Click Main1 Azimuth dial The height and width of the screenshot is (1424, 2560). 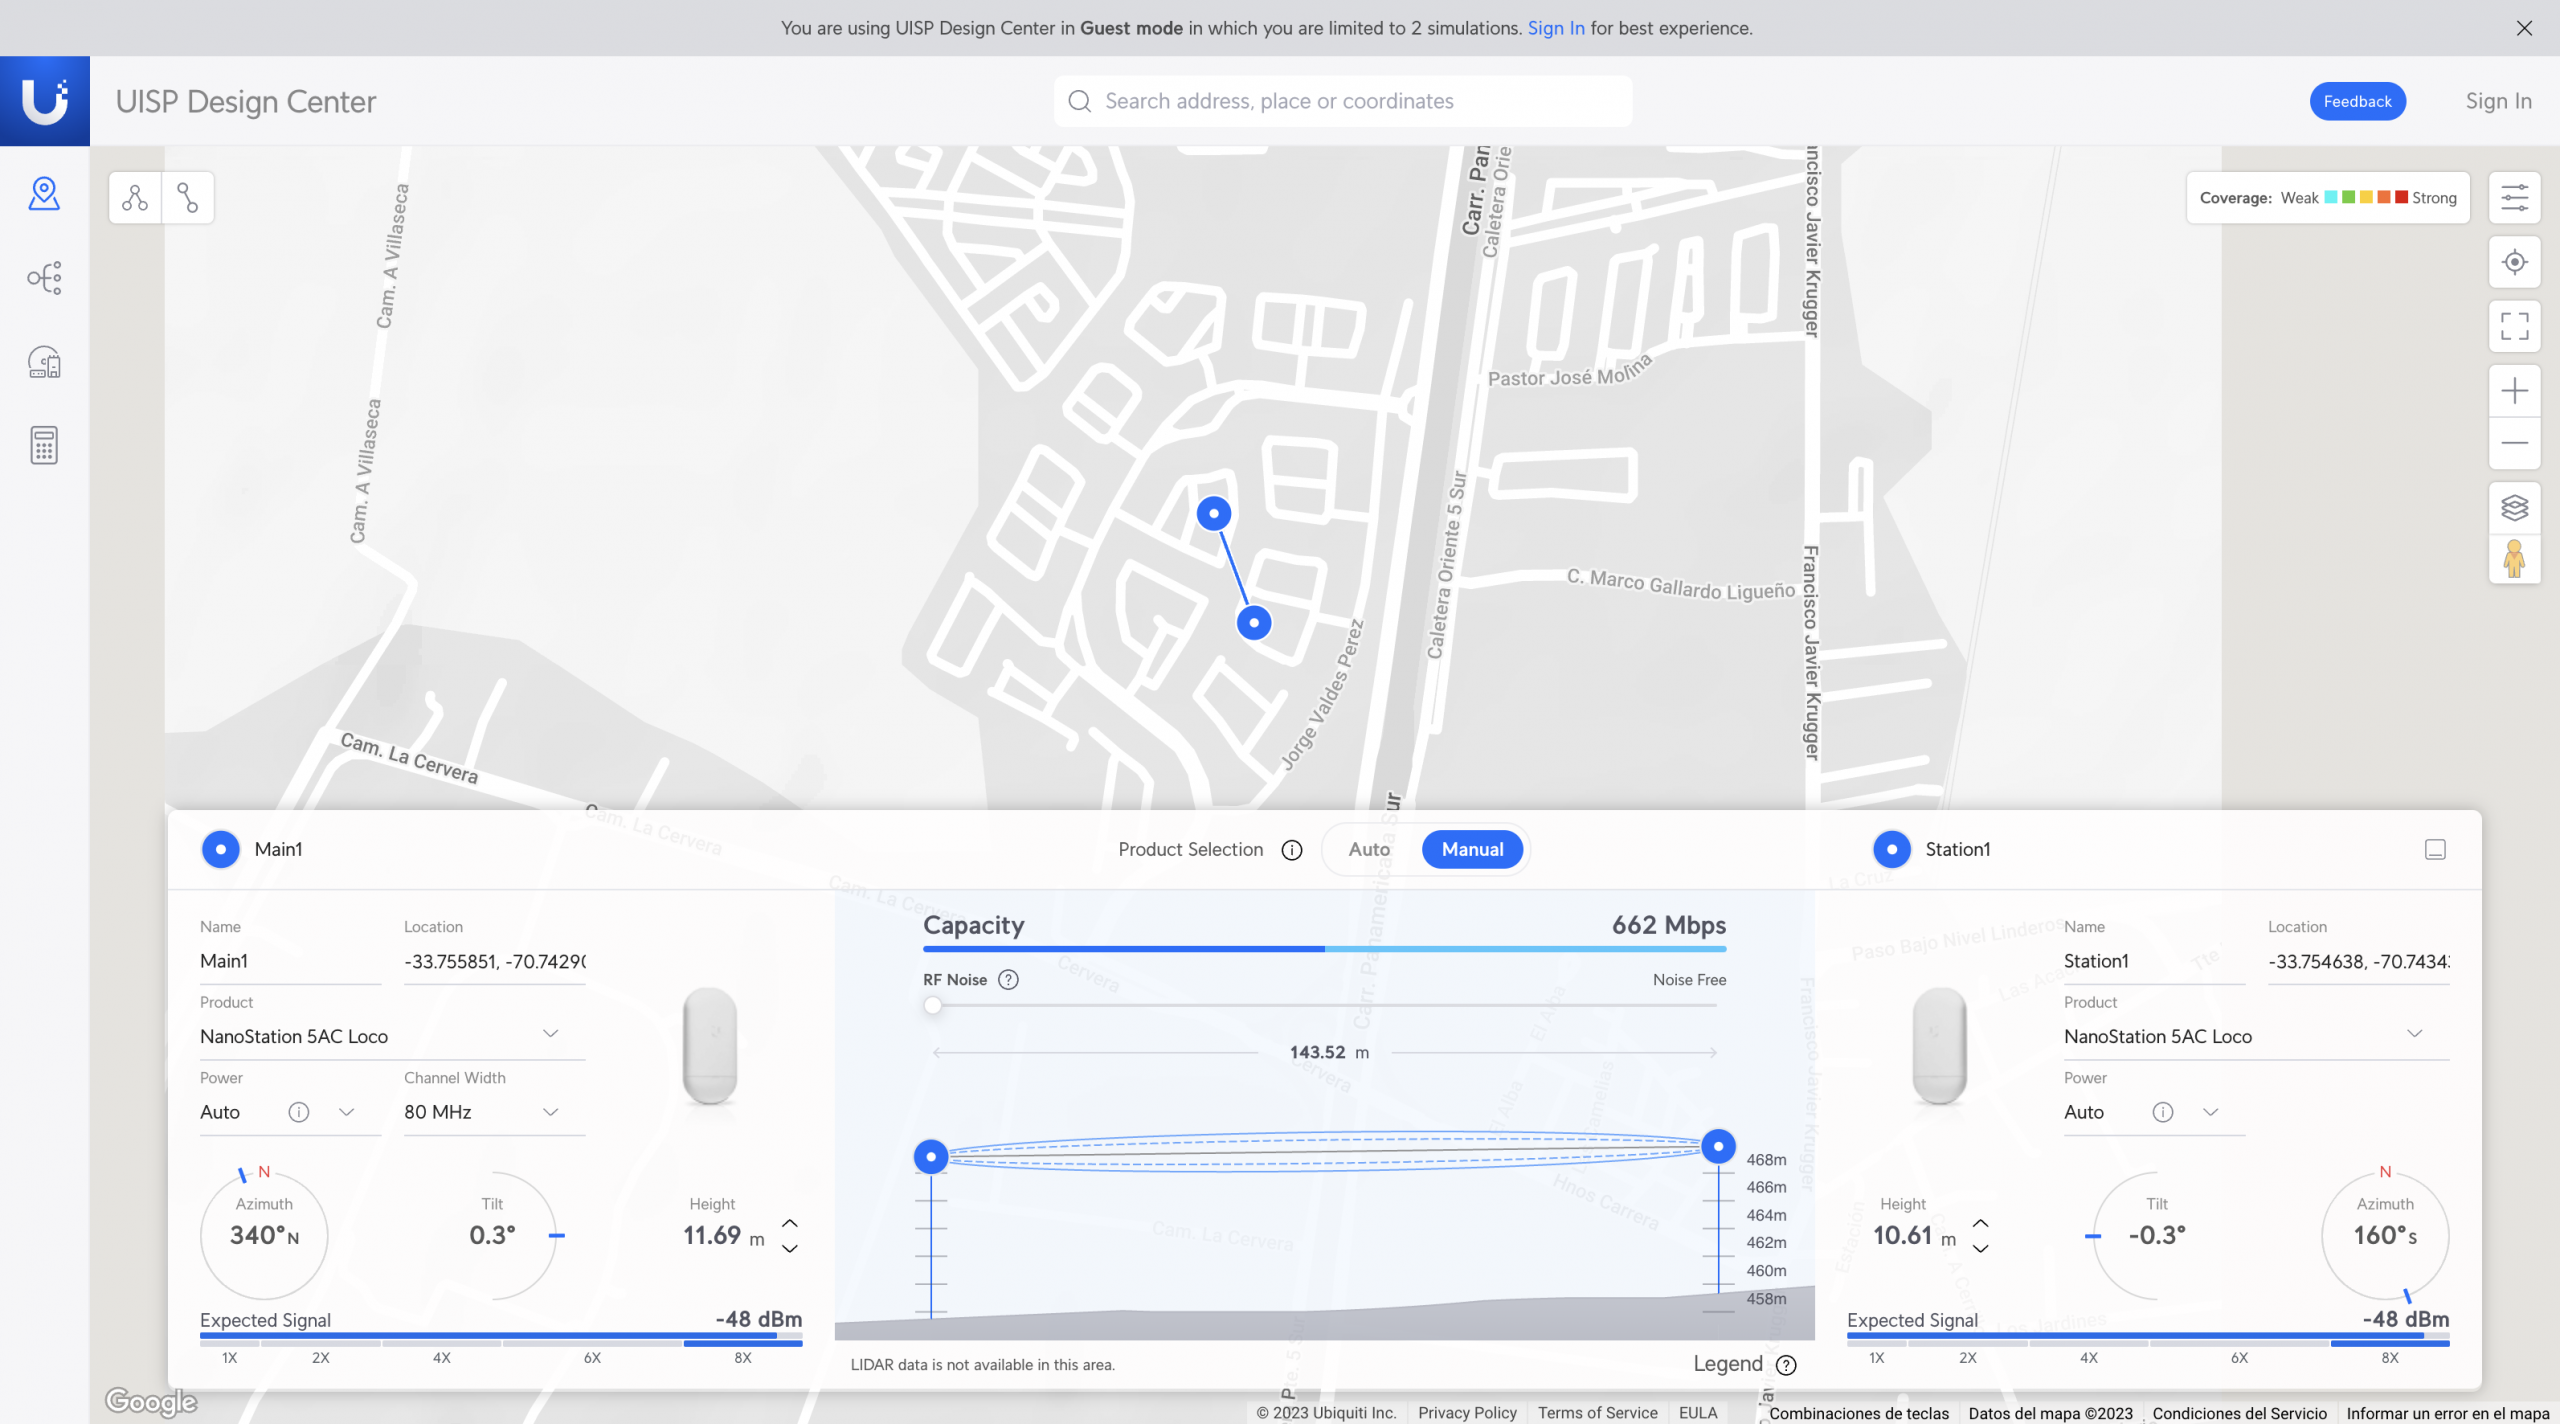coord(264,1235)
